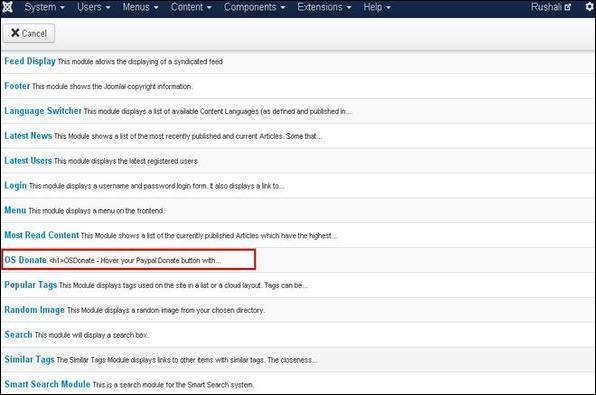596x395 pixels.
Task: Open the Content menu
Action: click(191, 7)
